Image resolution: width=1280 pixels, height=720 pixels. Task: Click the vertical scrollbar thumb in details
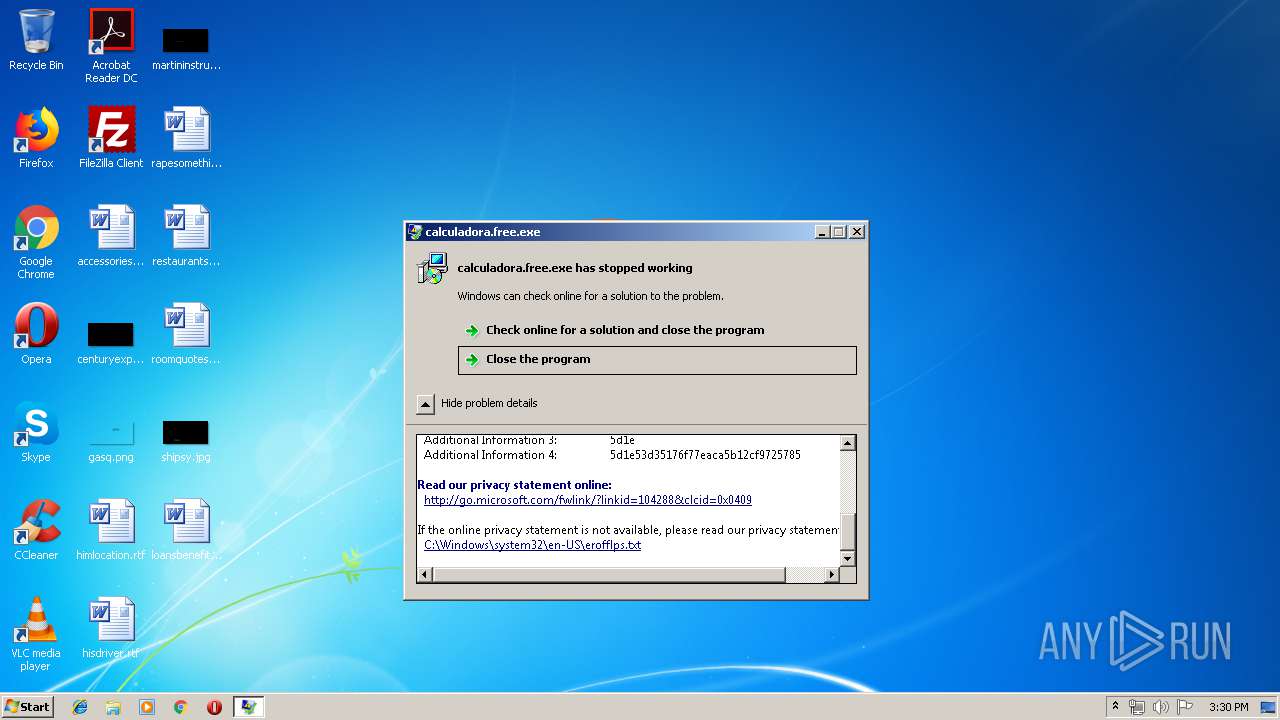tap(848, 531)
